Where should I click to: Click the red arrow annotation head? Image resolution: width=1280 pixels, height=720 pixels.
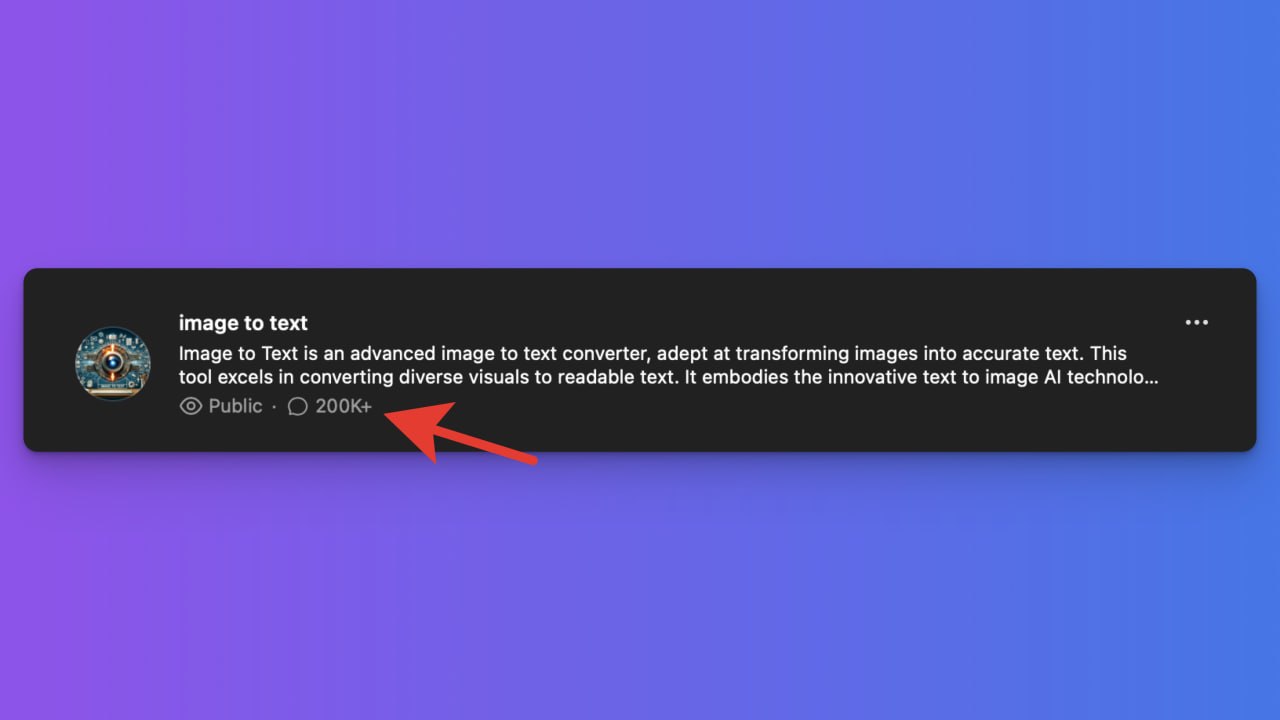click(x=415, y=428)
